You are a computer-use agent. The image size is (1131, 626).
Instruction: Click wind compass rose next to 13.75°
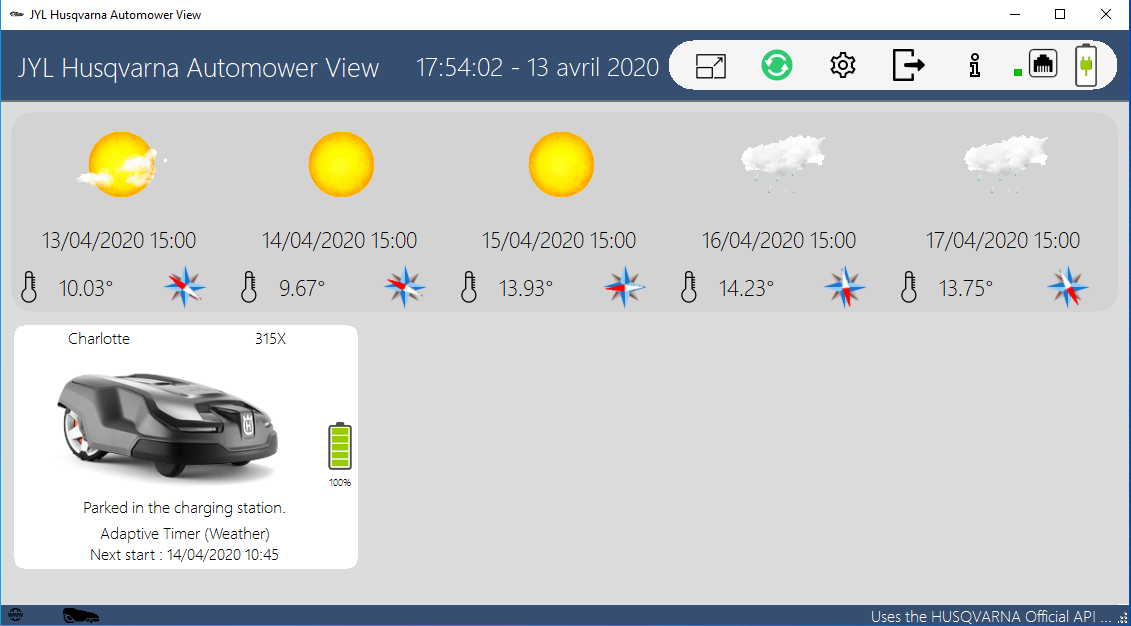1068,287
